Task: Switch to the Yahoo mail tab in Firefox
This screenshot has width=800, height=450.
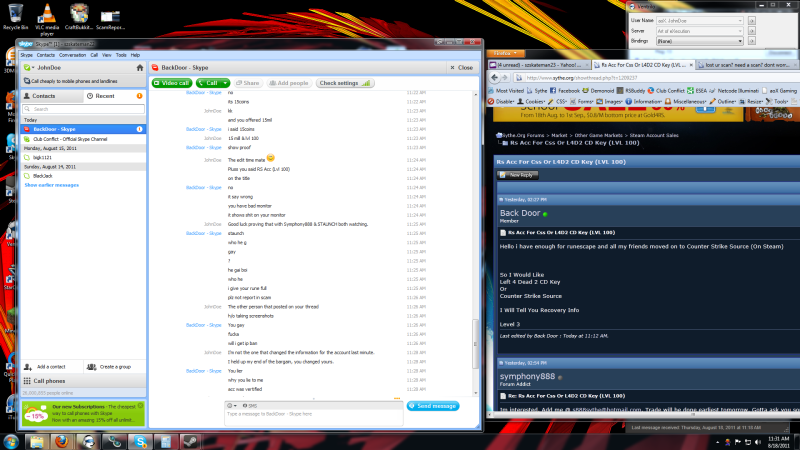Action: coord(539,65)
